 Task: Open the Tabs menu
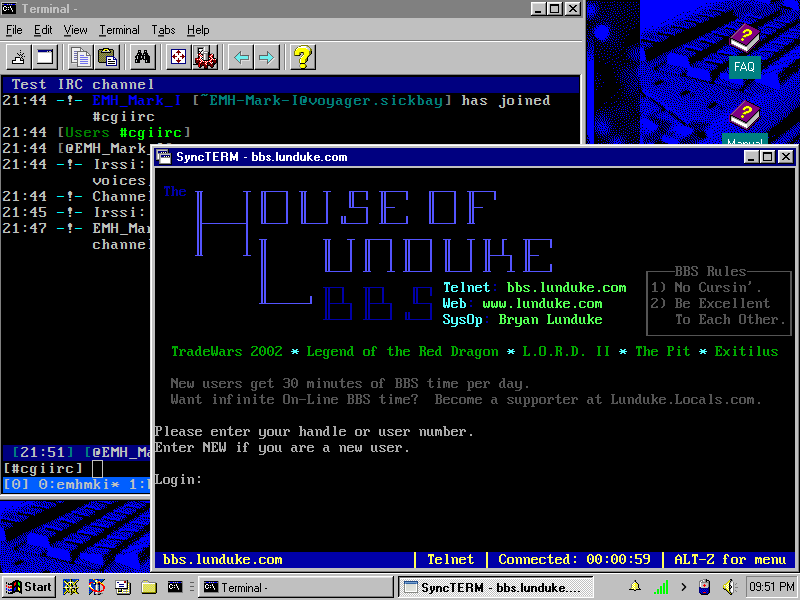click(163, 30)
